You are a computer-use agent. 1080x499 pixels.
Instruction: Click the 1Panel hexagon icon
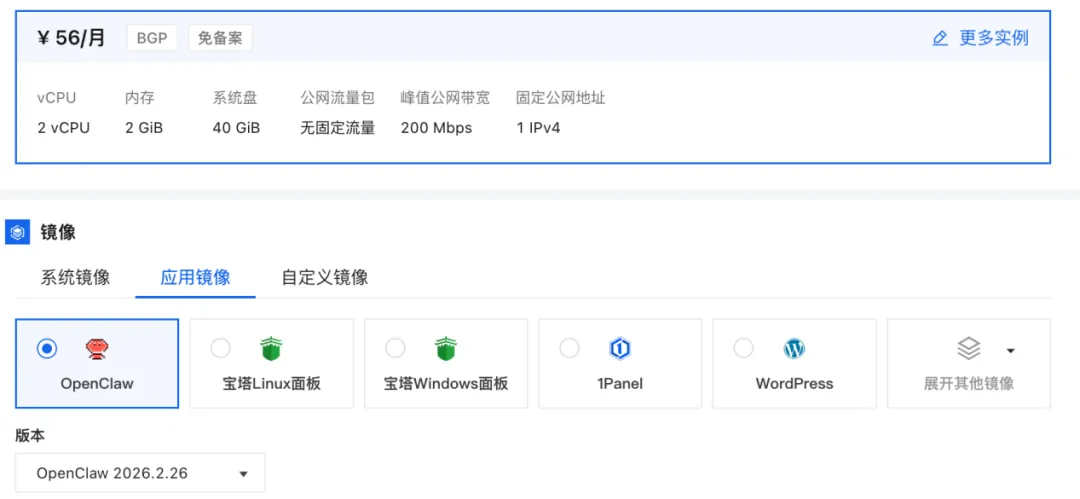620,349
